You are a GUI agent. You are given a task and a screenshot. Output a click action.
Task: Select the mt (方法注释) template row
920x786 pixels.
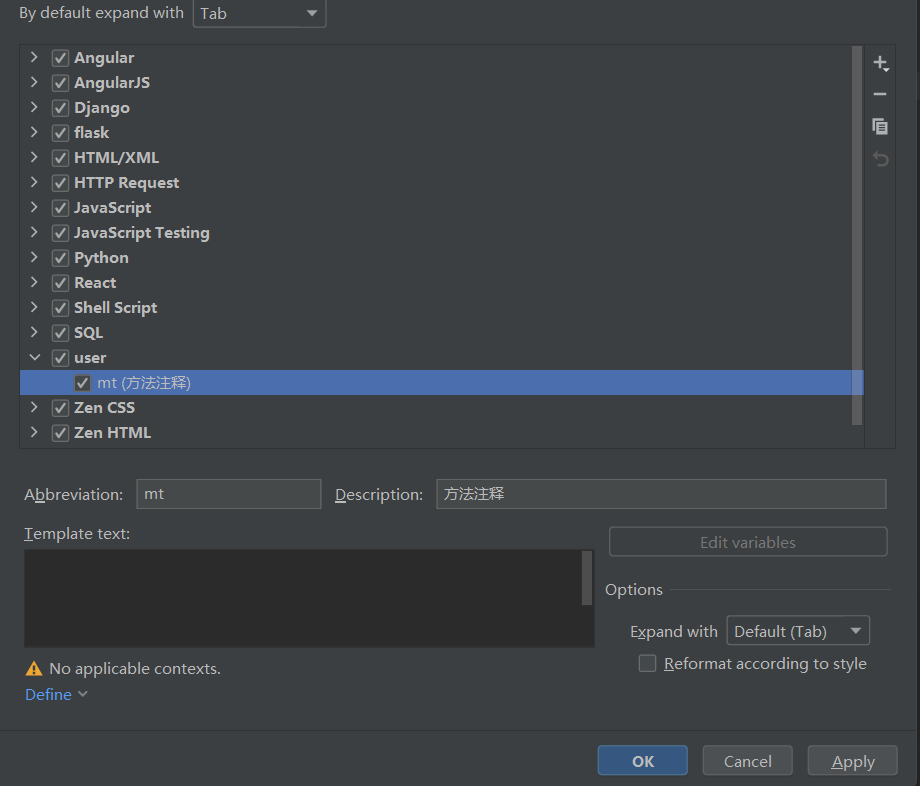tap(441, 382)
